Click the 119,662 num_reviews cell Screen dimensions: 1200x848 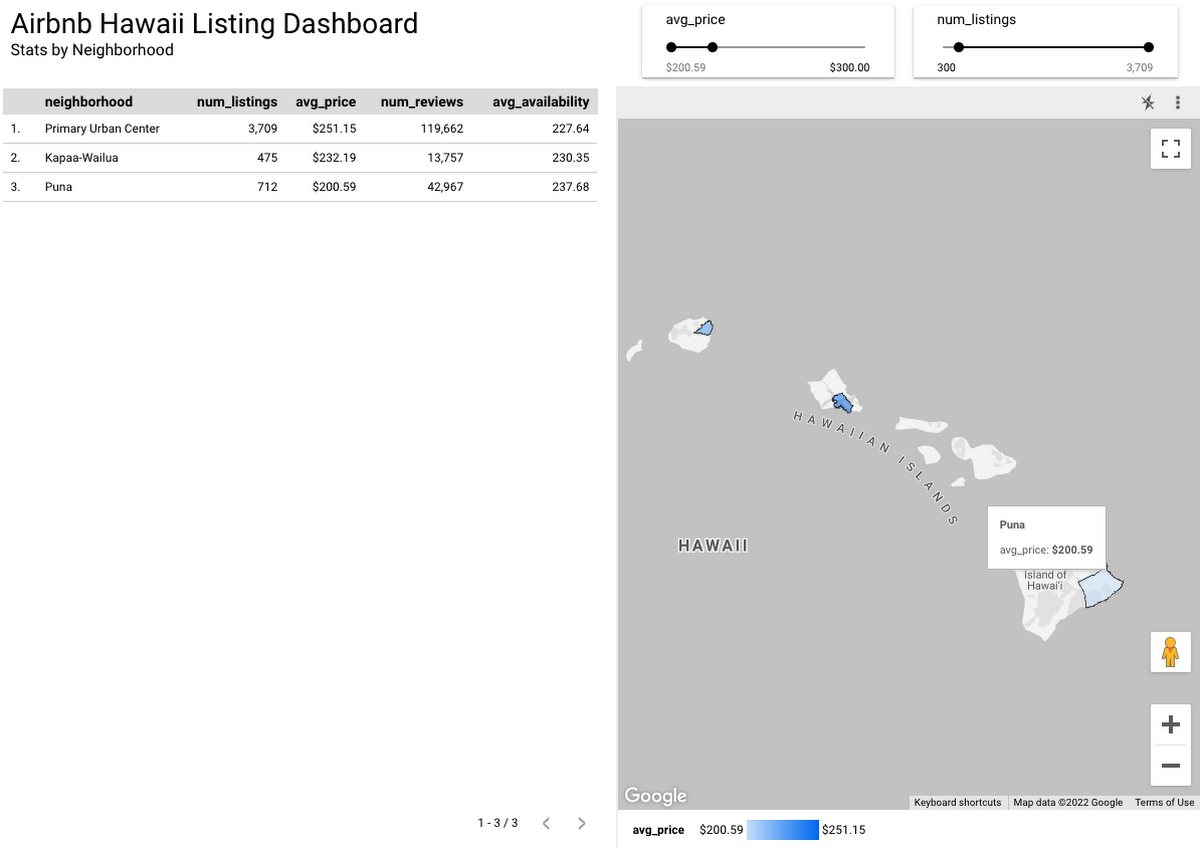pos(441,129)
